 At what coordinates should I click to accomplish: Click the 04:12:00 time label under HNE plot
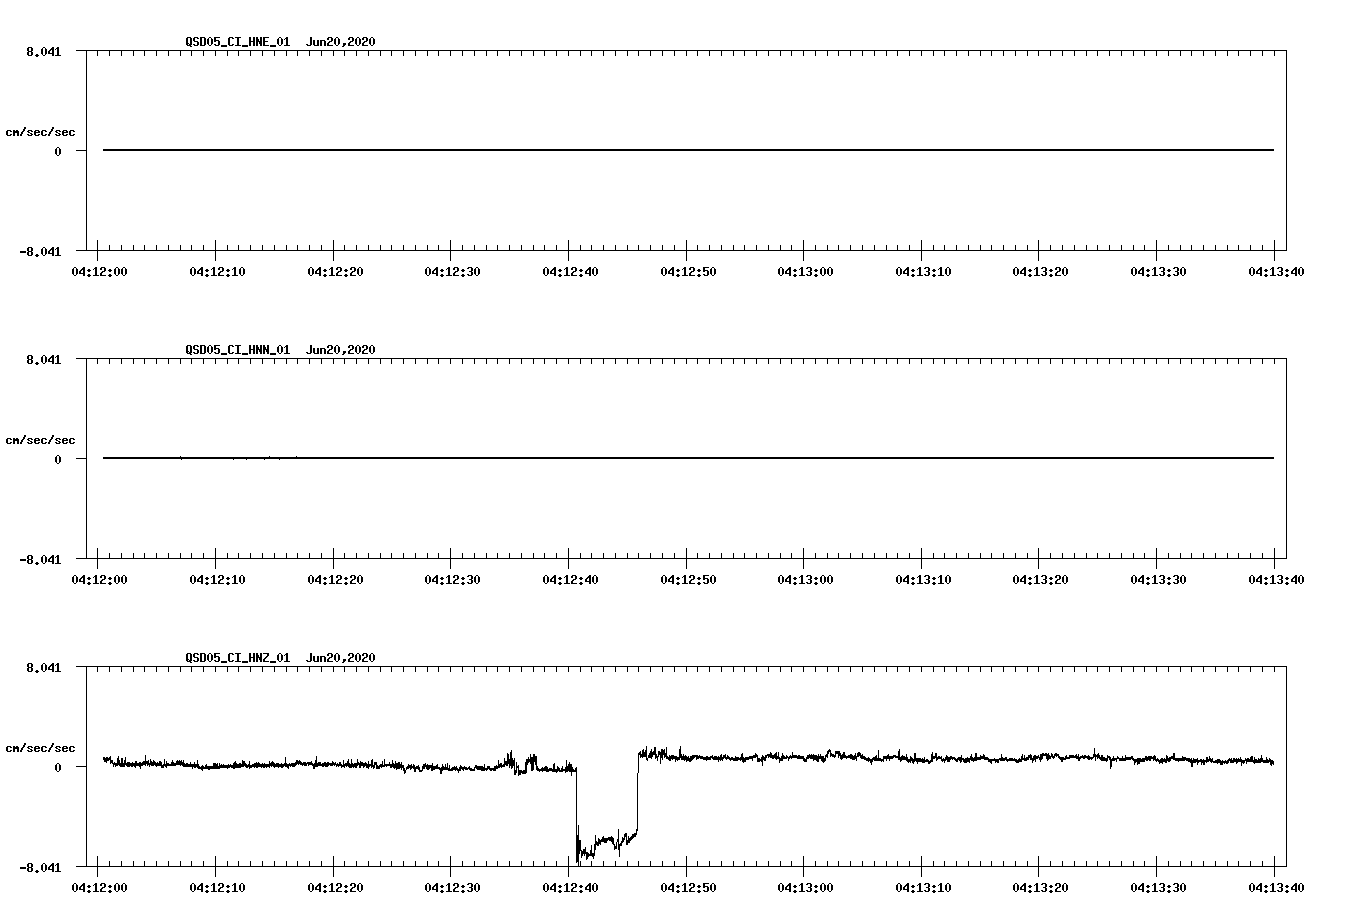(x=98, y=271)
